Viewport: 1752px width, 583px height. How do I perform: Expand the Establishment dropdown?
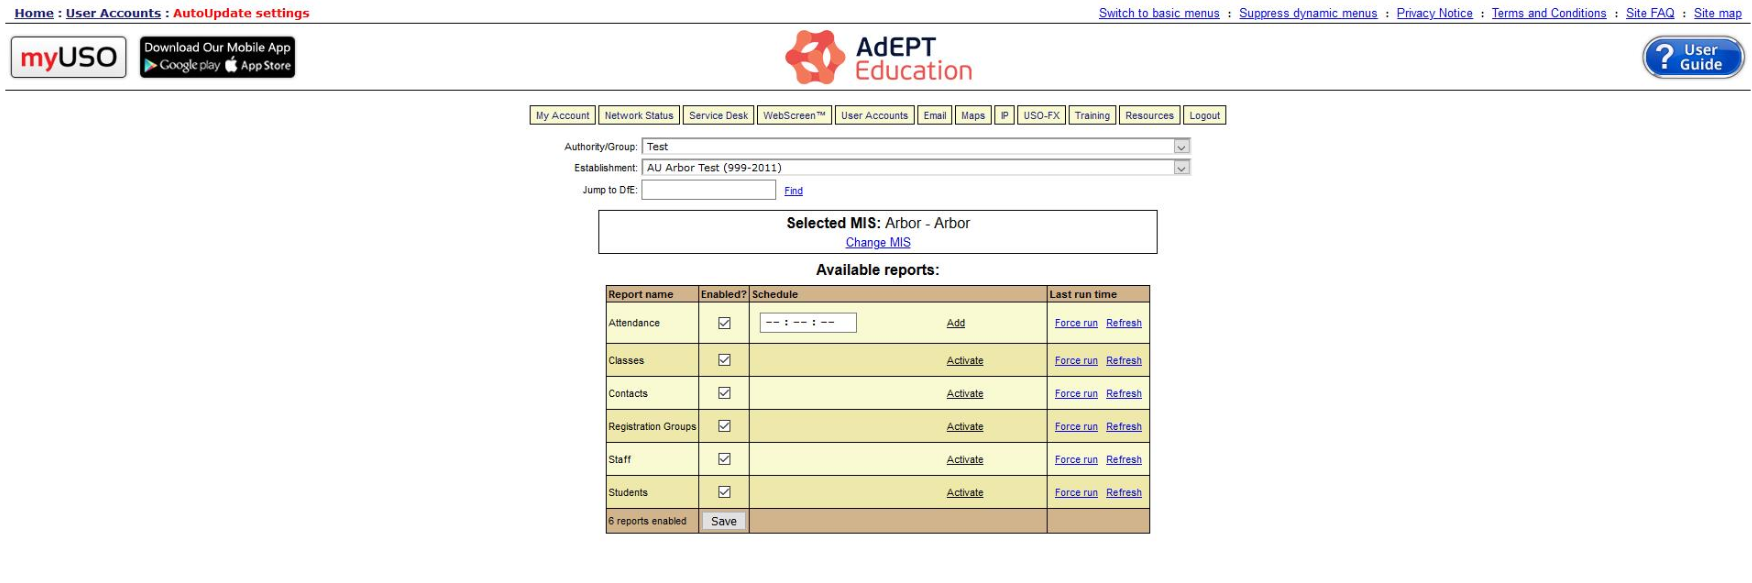click(916, 168)
